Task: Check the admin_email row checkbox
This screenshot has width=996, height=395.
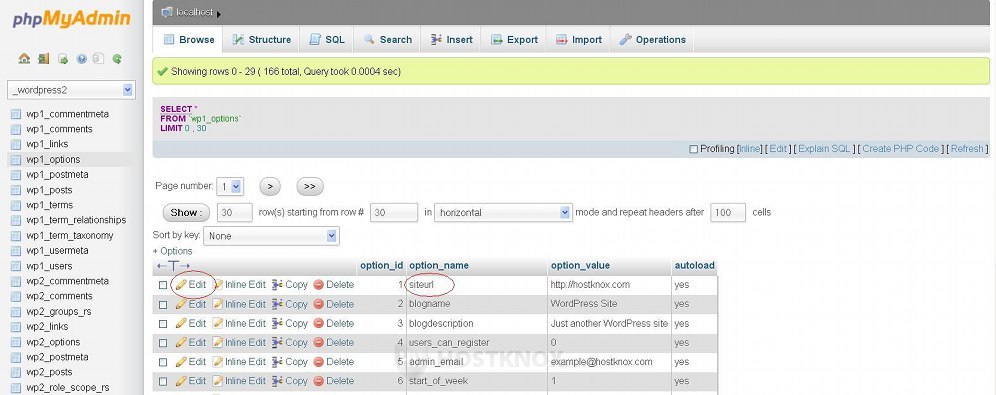Action: [x=163, y=362]
